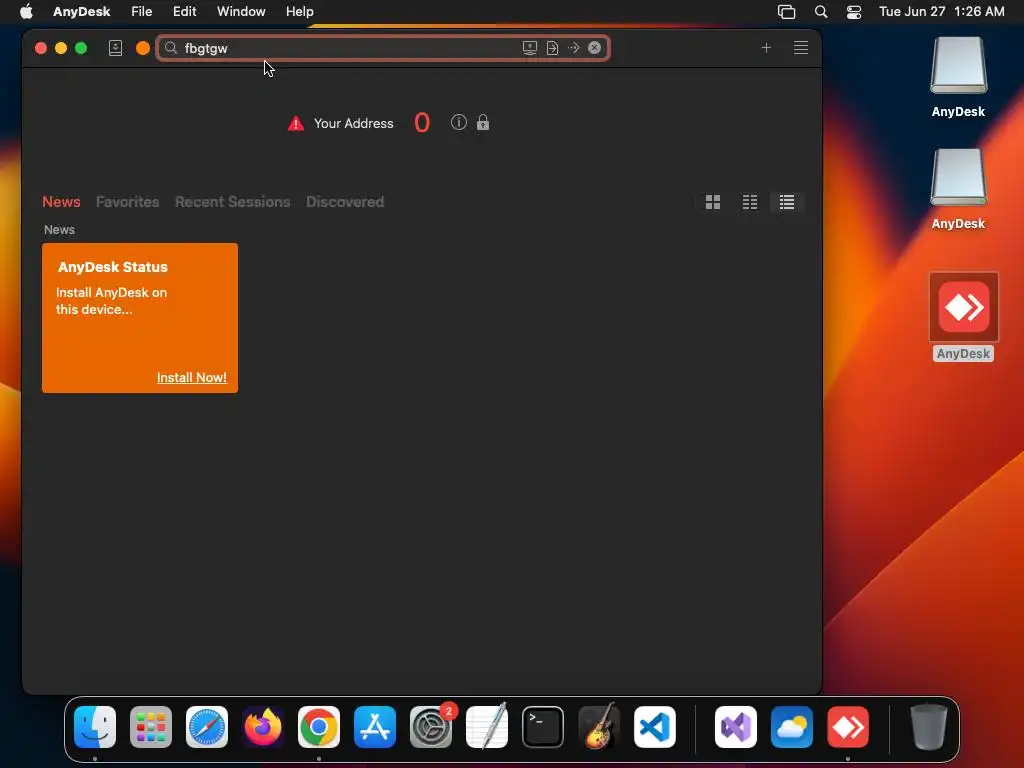Open the Recent Sessions tab
Screen dimensions: 1024x768
[232, 202]
